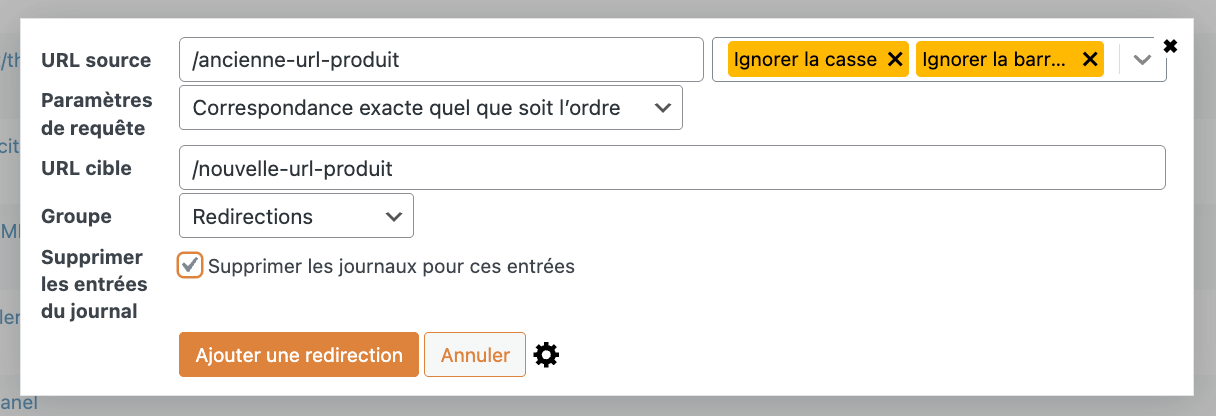
Task: Open the Groupe "Redirections" dropdown
Action: pos(296,216)
